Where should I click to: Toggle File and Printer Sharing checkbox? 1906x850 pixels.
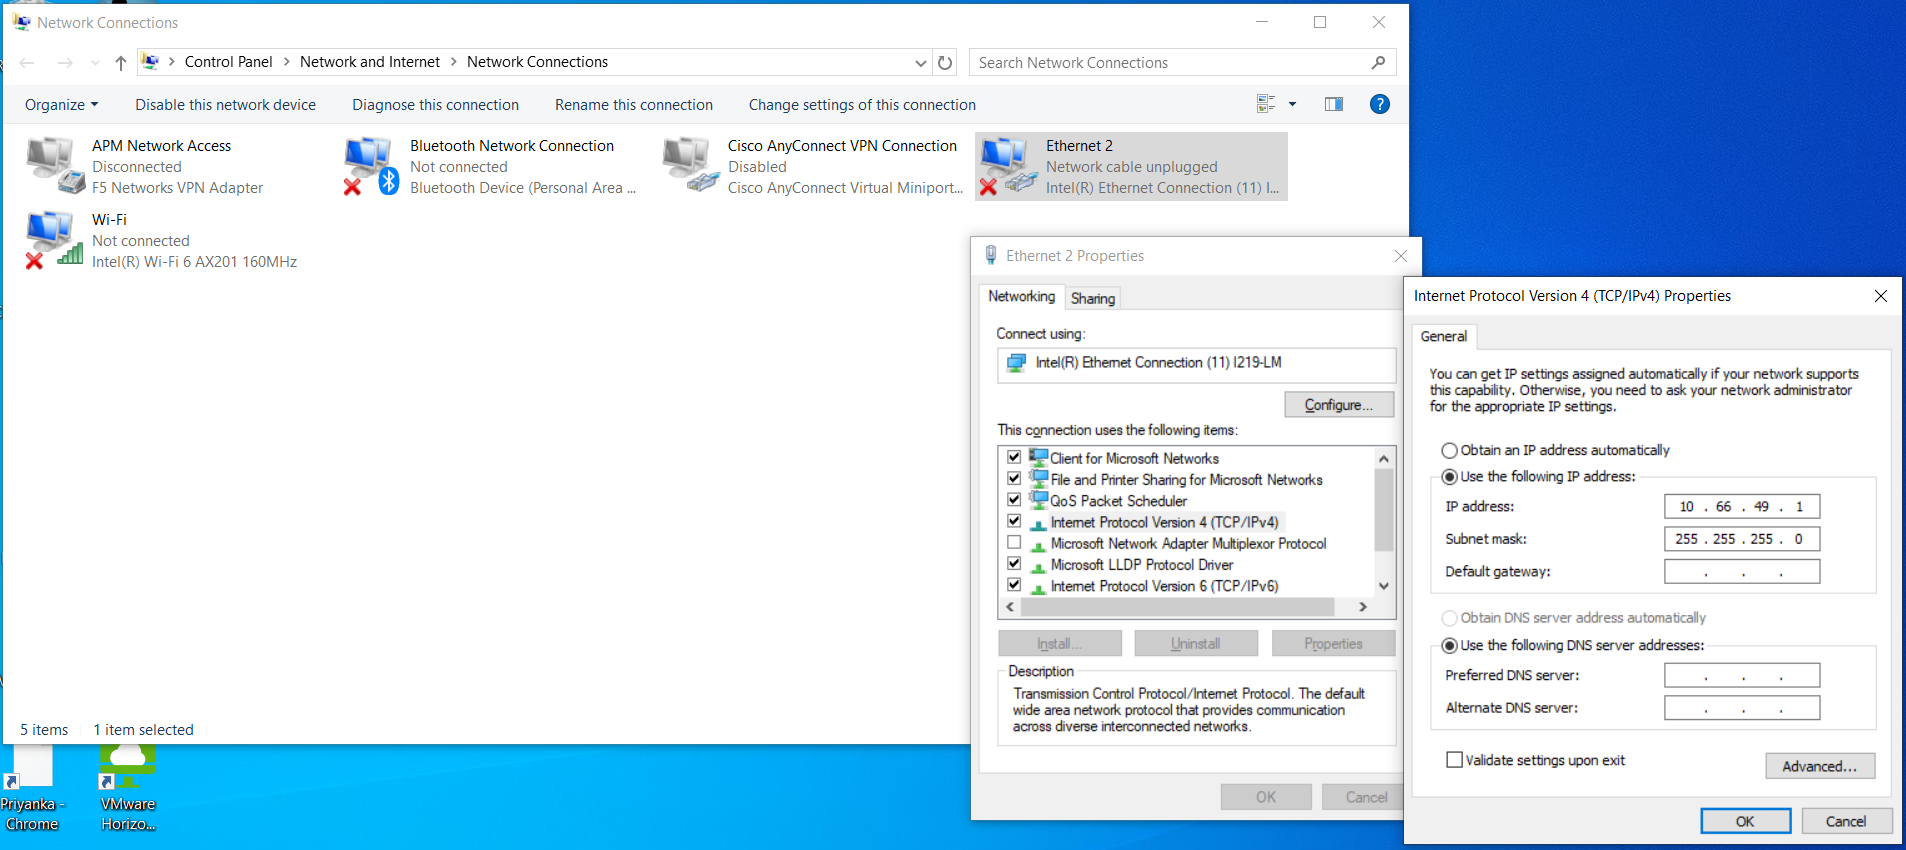coord(1014,478)
